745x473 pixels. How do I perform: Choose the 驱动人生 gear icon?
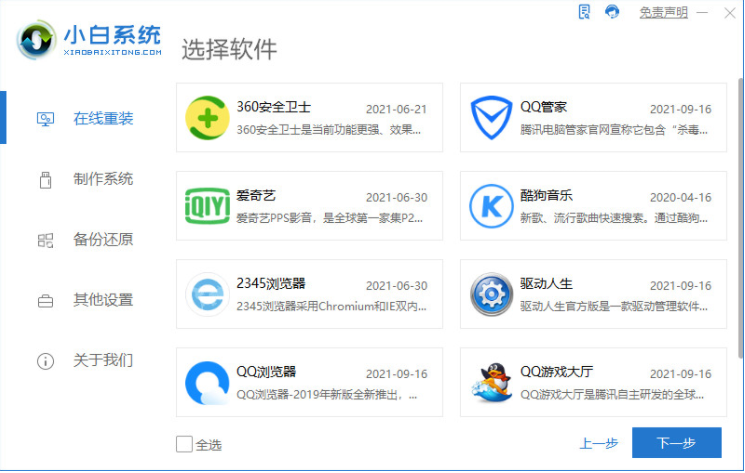click(x=491, y=294)
